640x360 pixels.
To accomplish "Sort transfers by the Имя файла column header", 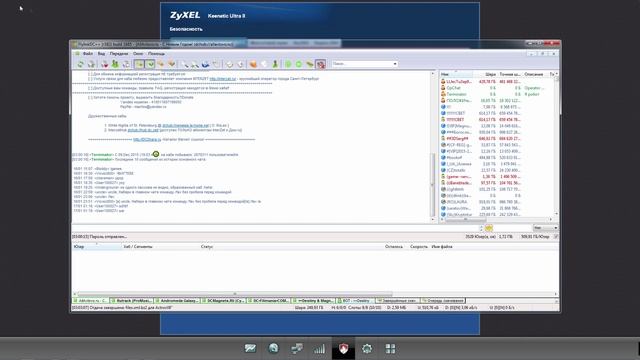I will 494,247.
